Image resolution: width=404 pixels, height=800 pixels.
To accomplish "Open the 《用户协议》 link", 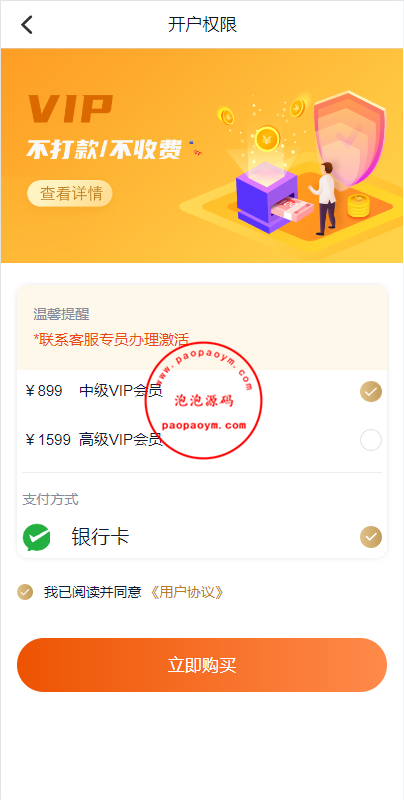I will [x=187, y=592].
